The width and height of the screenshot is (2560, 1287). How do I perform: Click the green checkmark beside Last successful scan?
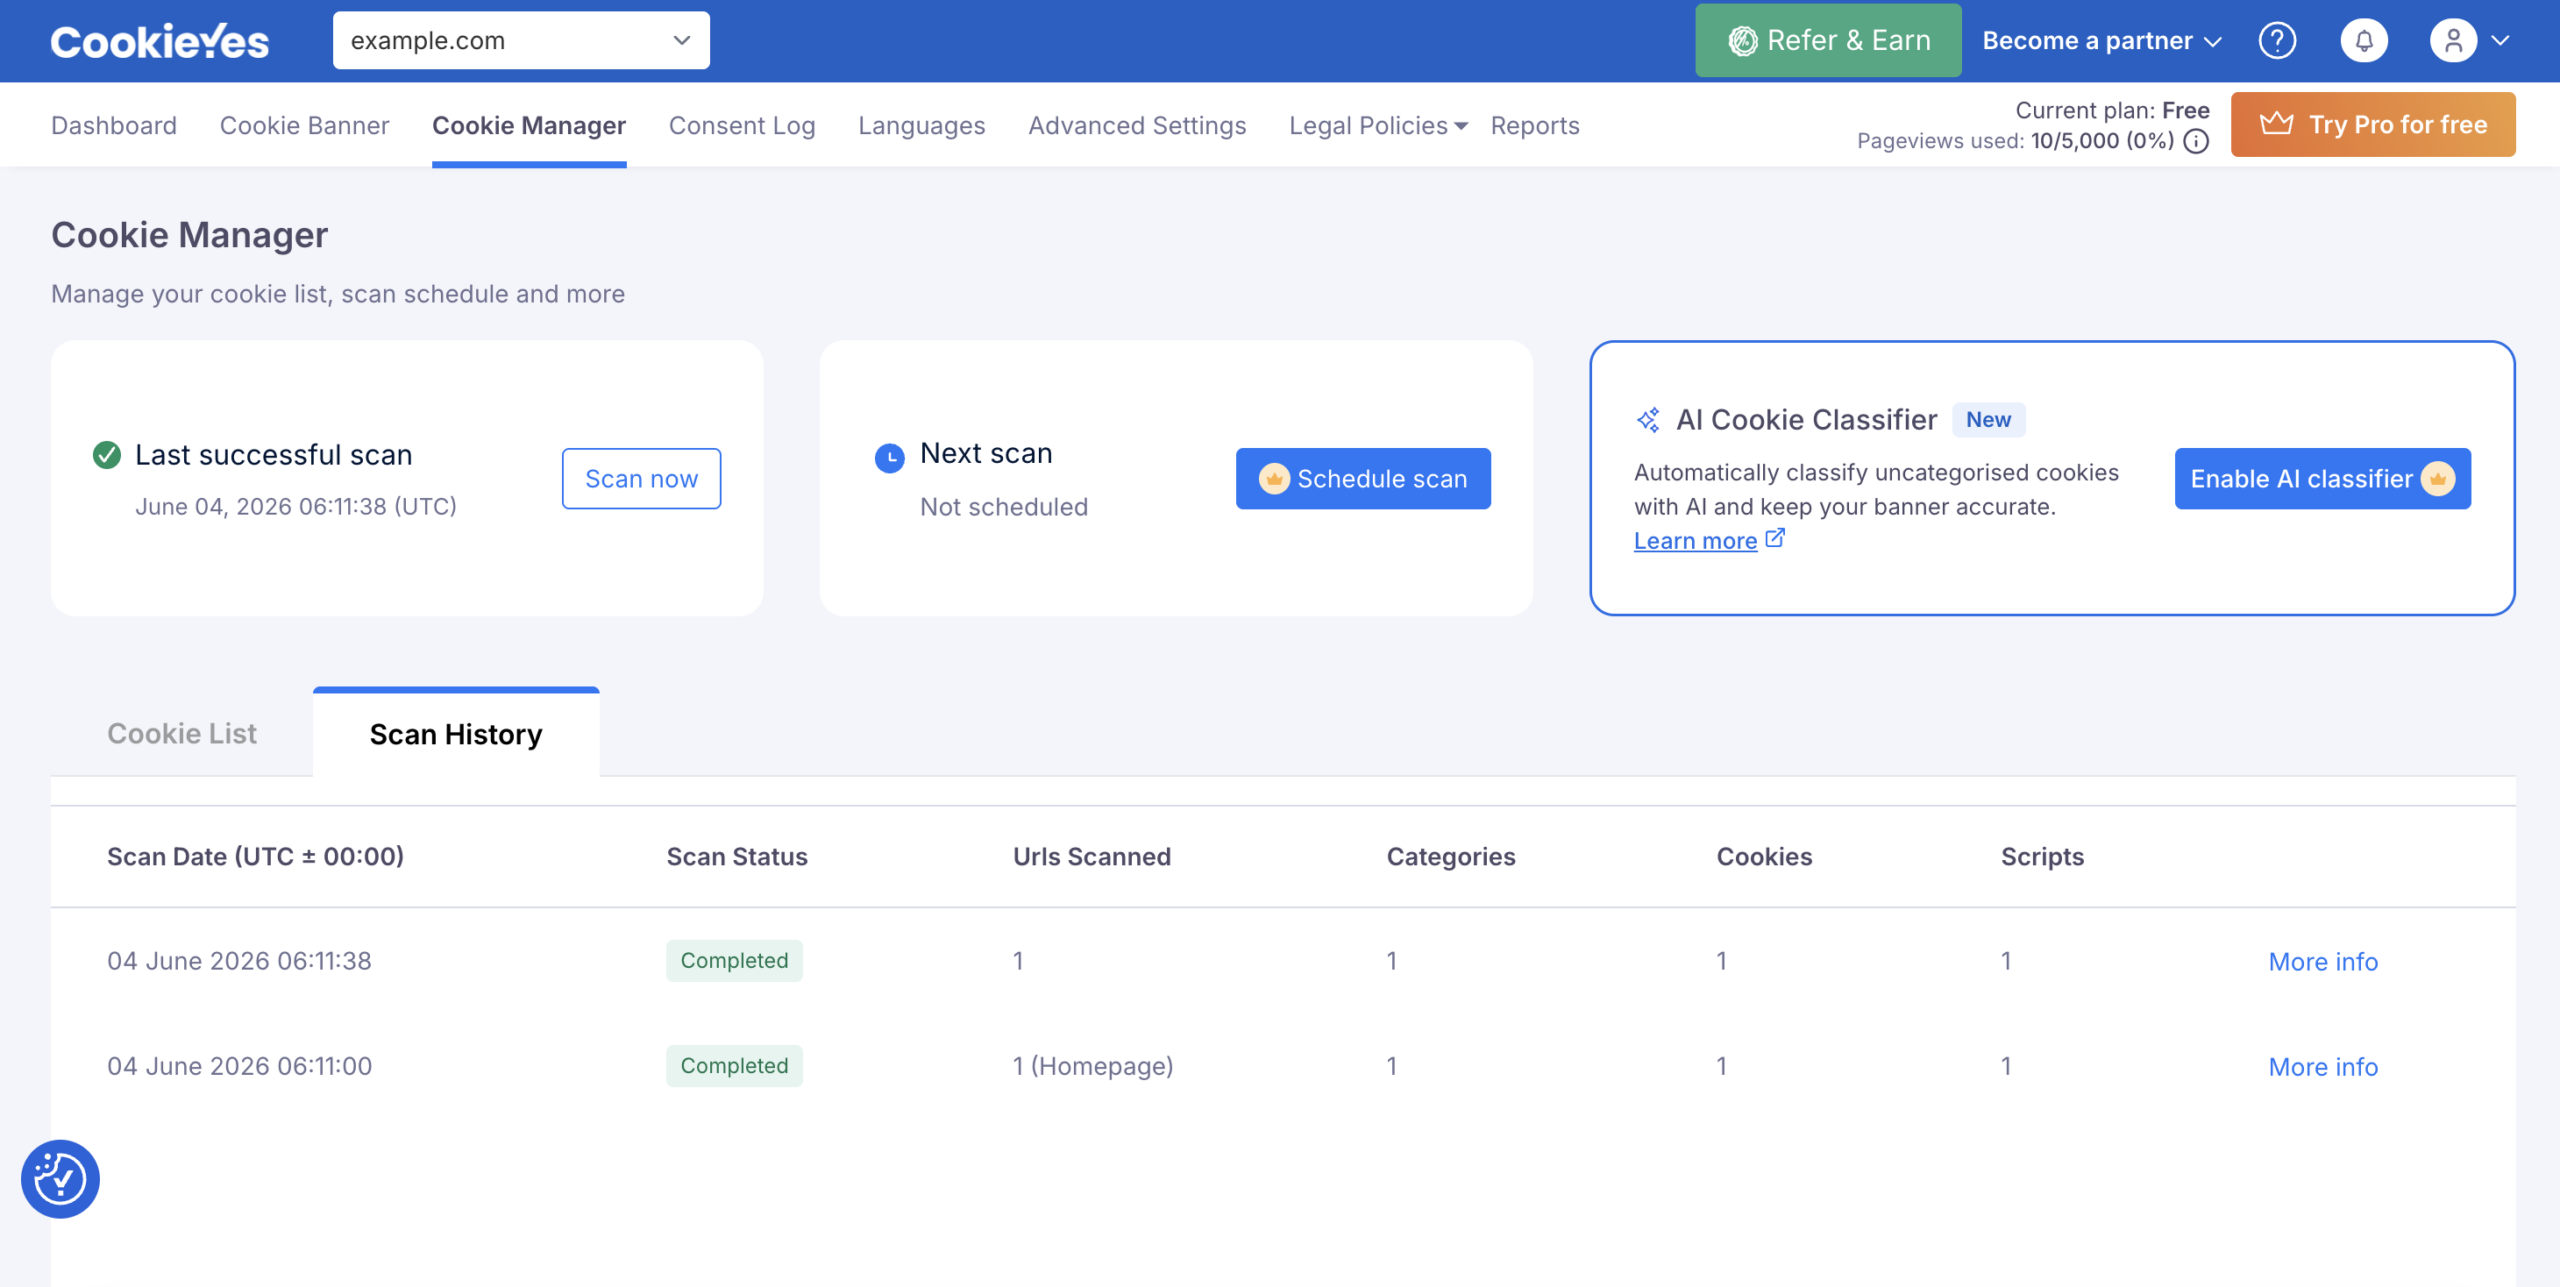coord(107,455)
